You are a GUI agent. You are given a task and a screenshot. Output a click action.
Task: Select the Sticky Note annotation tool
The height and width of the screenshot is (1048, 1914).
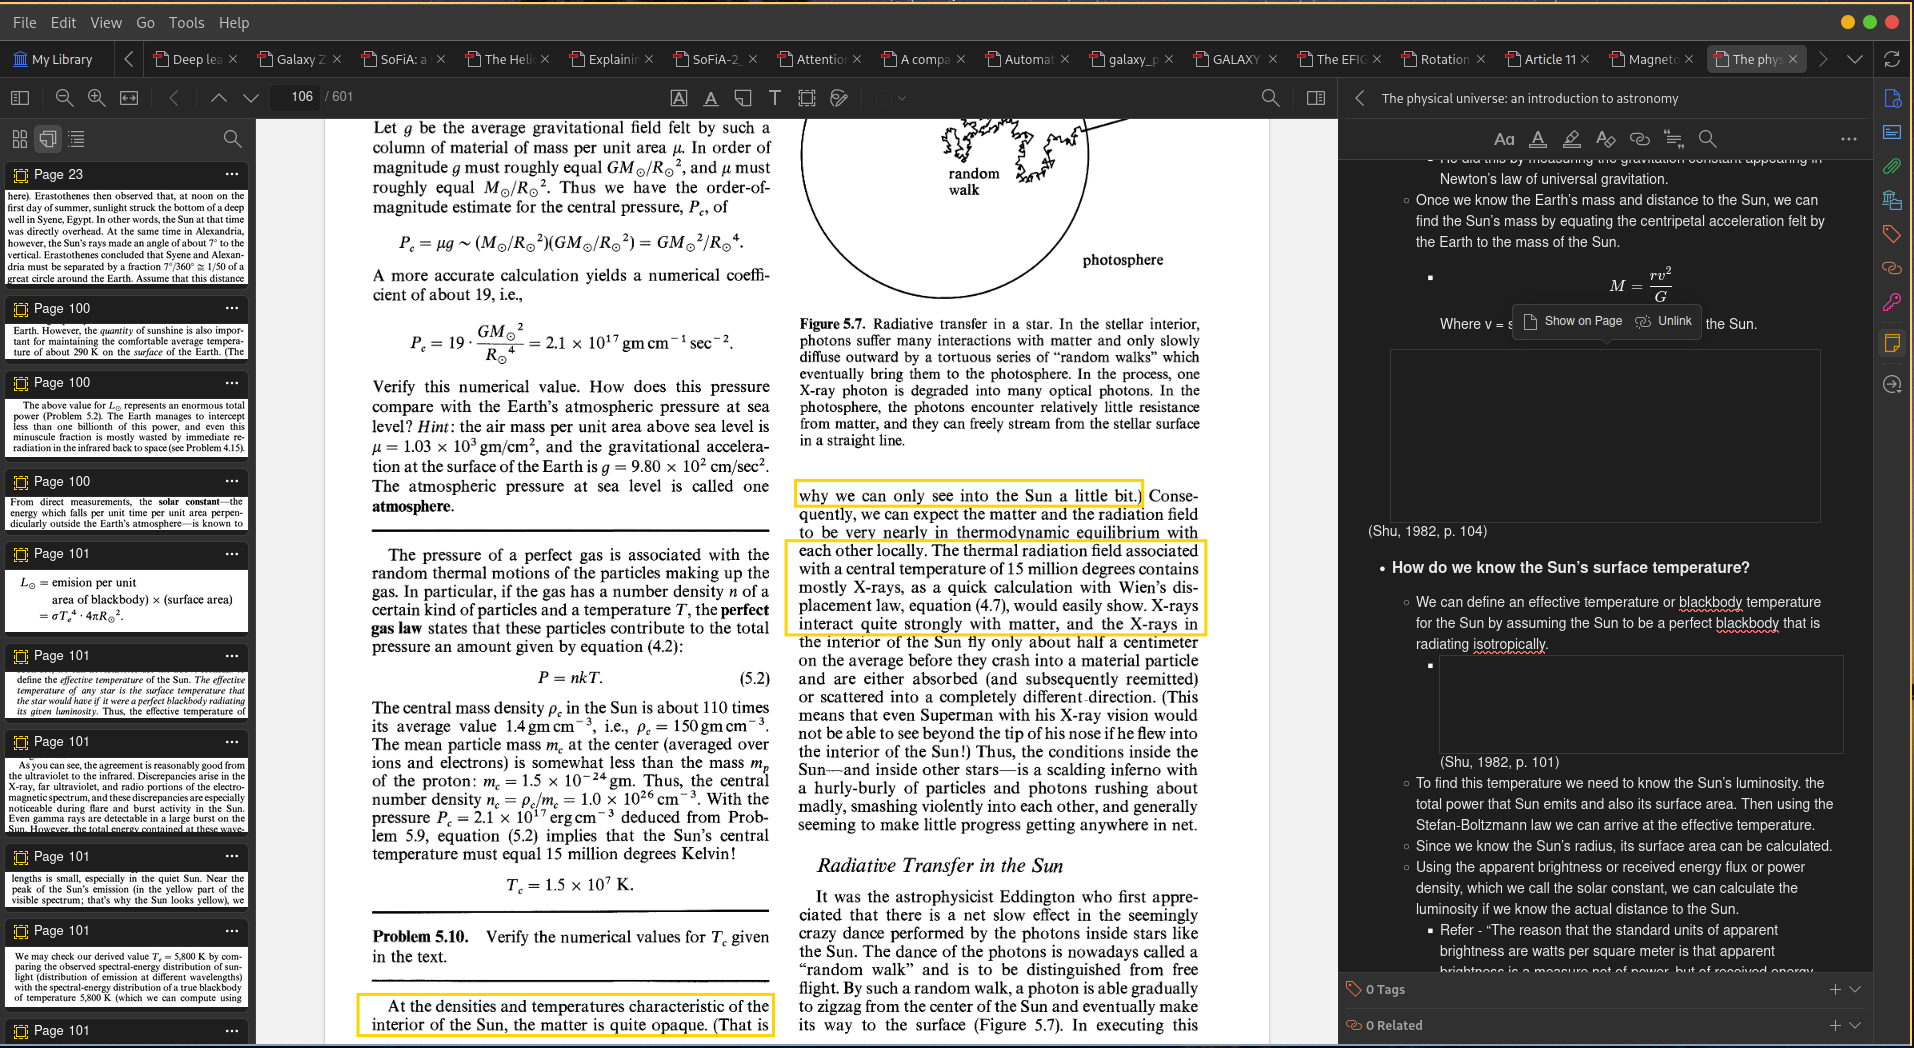tap(743, 97)
